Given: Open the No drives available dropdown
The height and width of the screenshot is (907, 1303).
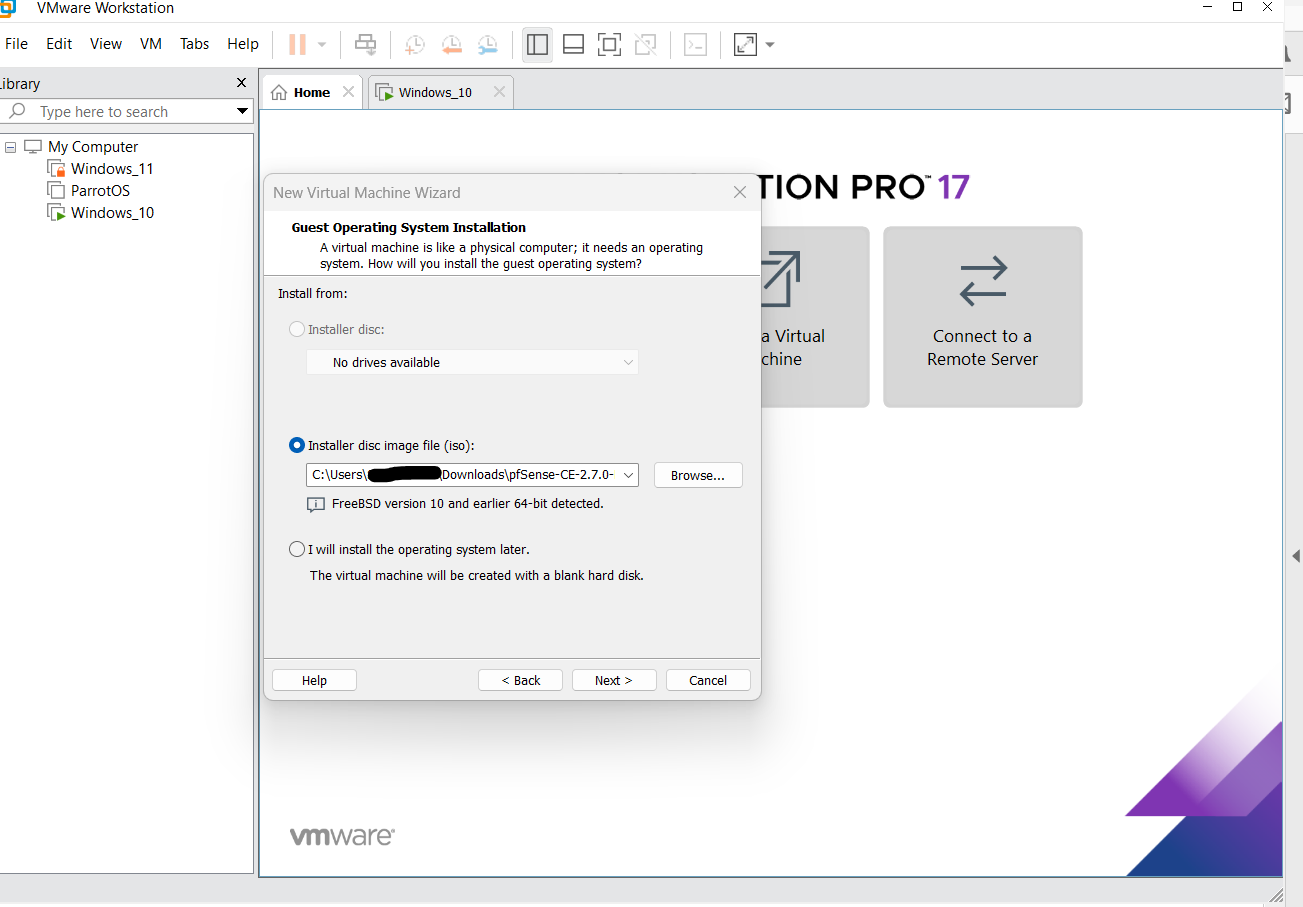Looking at the screenshot, I should tap(472, 362).
